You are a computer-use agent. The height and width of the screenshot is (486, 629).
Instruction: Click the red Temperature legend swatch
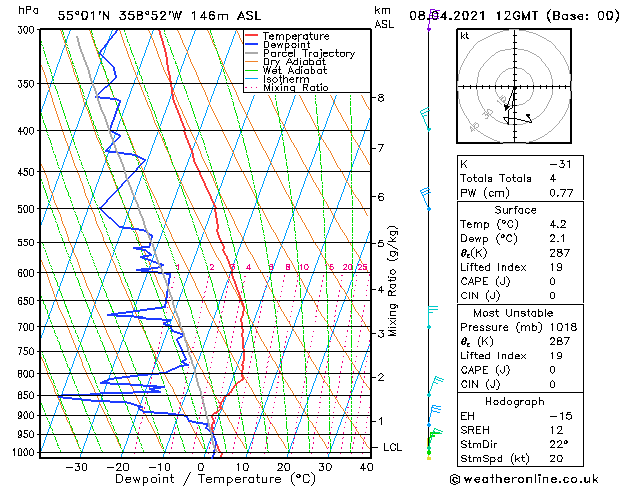252,36
